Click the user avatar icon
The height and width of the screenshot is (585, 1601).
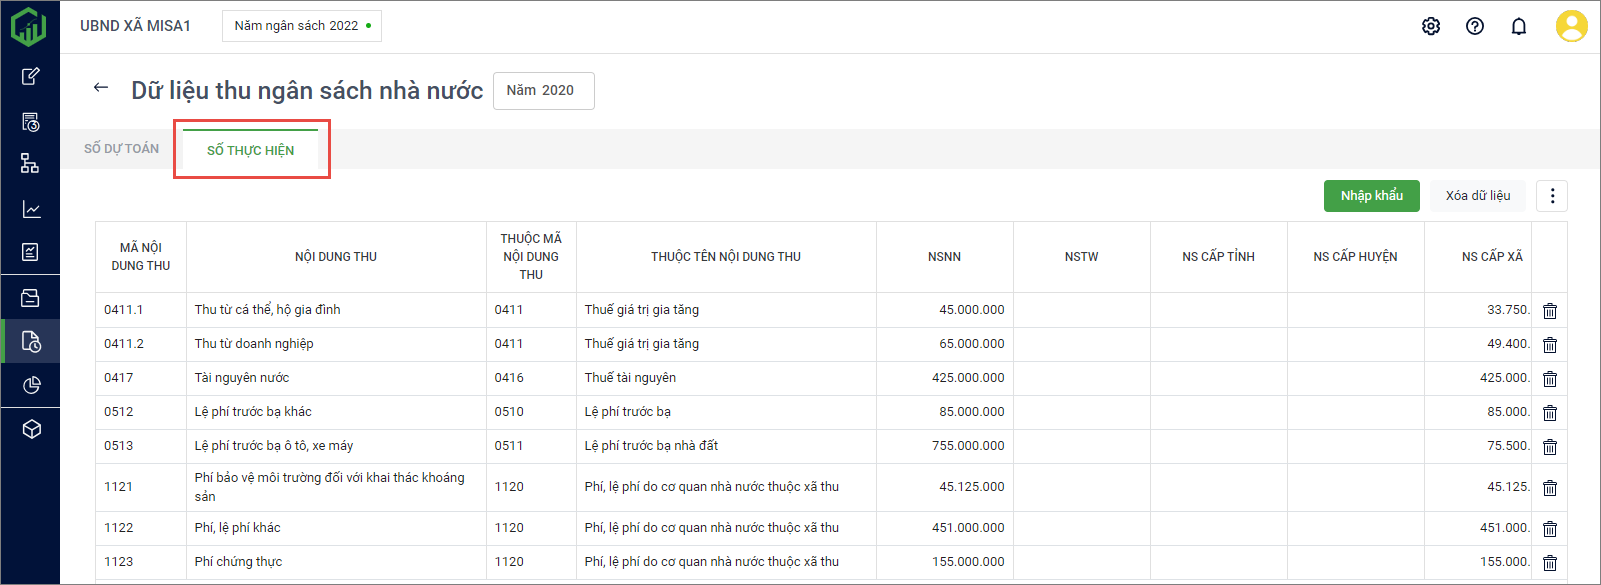(1571, 26)
